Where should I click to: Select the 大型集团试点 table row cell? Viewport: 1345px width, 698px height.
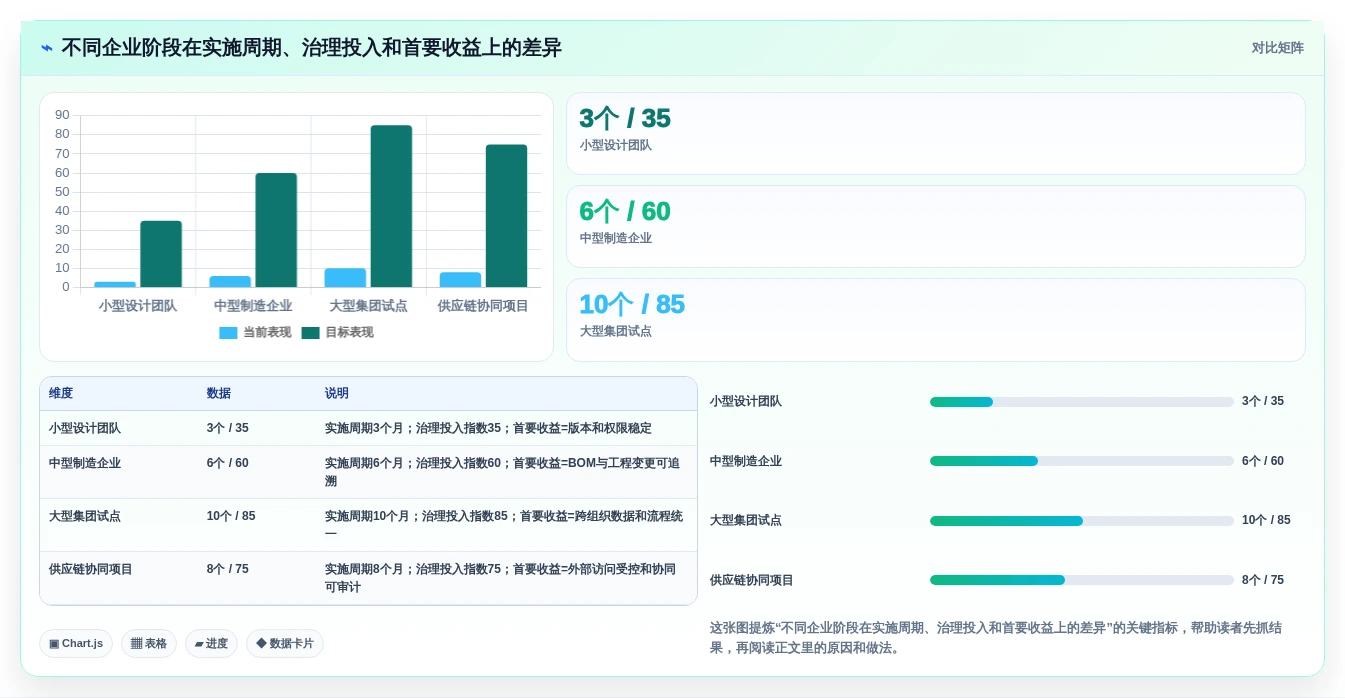coord(85,516)
